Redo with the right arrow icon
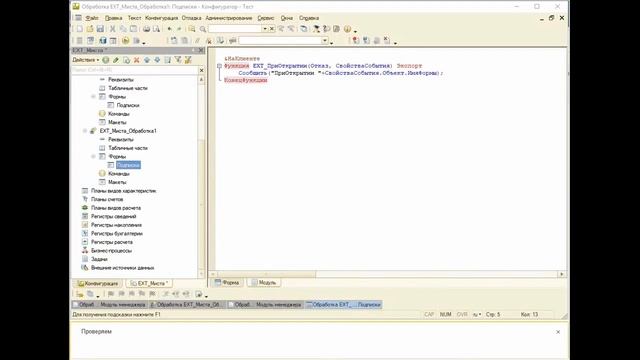 point(179,29)
